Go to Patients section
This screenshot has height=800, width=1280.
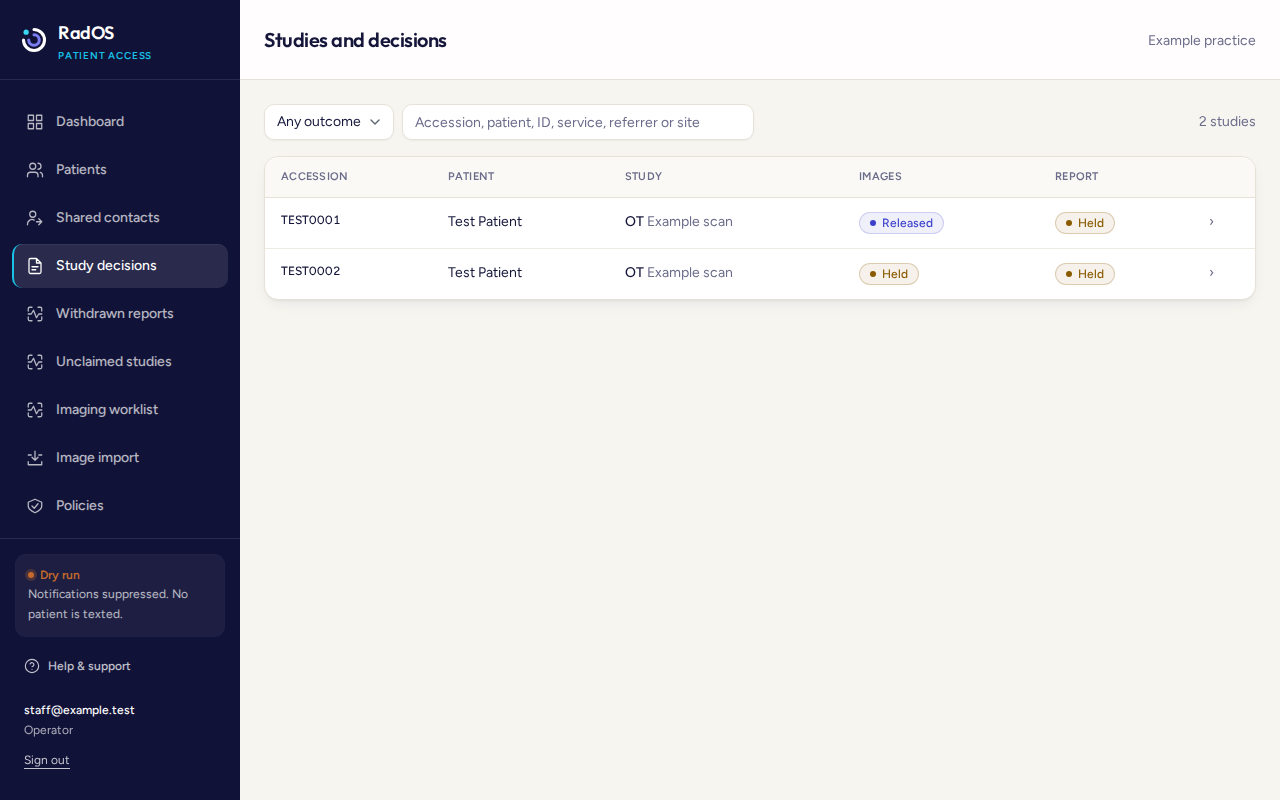(120, 170)
